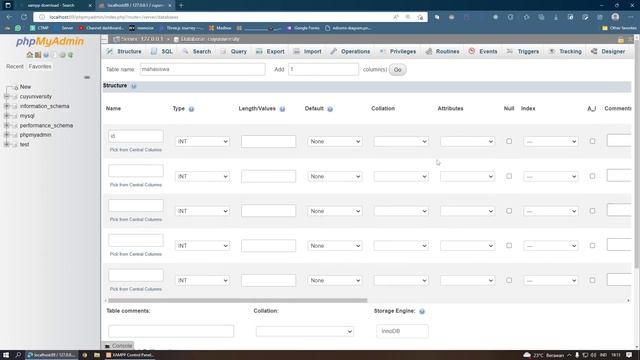The image size is (640, 360).
Task: Open help icon next to Structure heading
Action: (133, 86)
